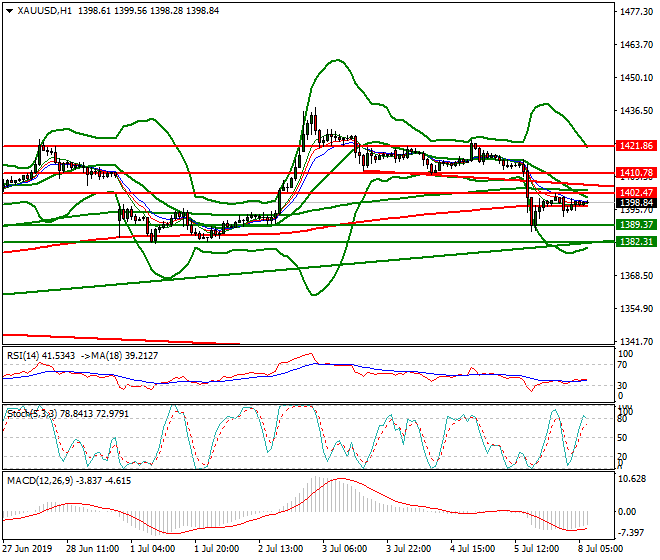660x560 pixels.
Task: Click the 27 Jun 2019 time axis label
Action: point(28,549)
